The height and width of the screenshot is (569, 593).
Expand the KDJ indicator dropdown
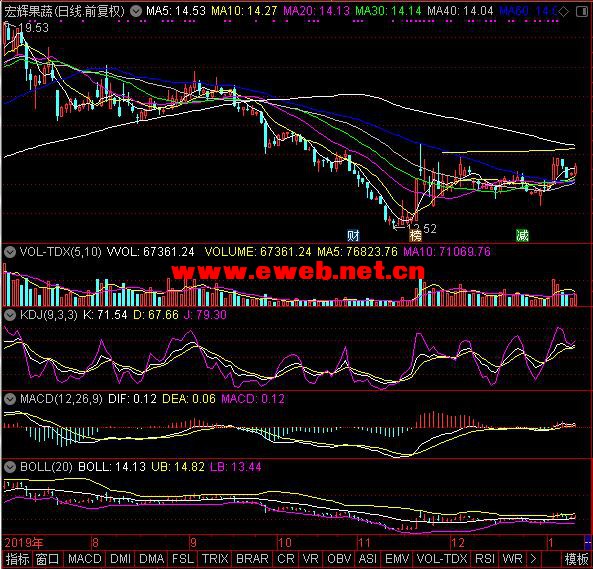(x=10, y=315)
